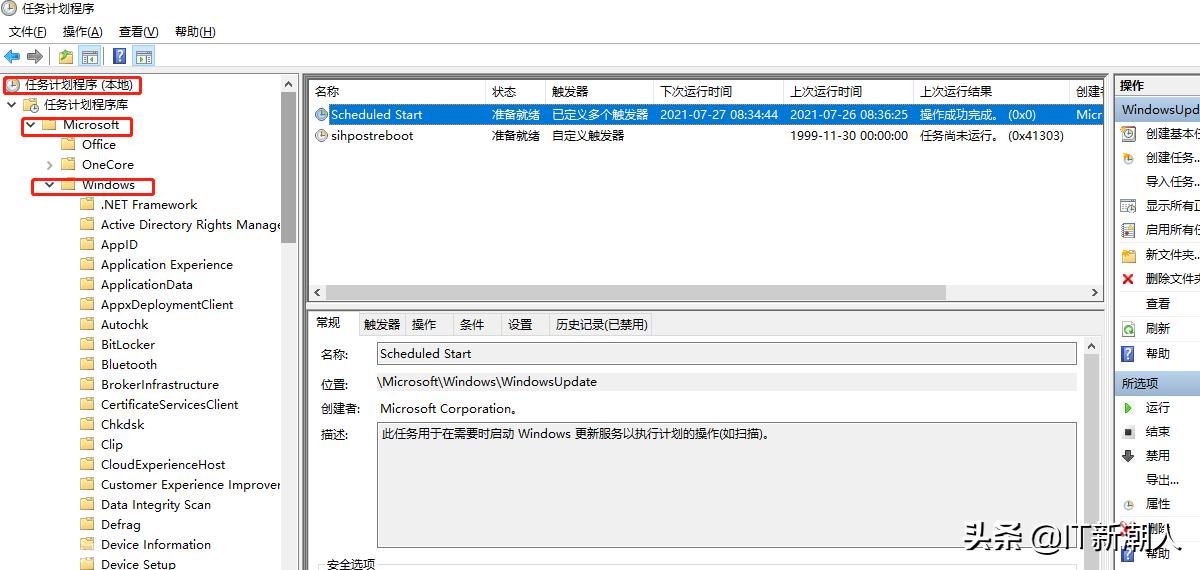Viewport: 1200px width, 570px height.
Task: Click the 帮助 help icon under 查看
Action: (x=1128, y=353)
